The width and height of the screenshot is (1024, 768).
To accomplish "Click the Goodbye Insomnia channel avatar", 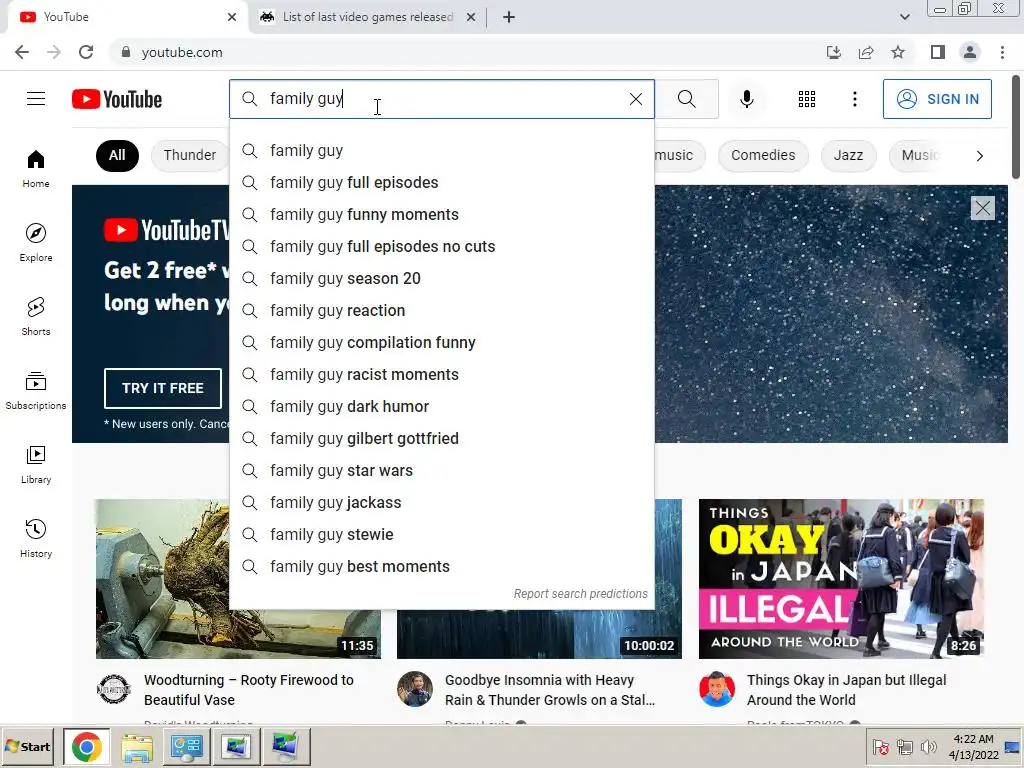I will (x=415, y=689).
